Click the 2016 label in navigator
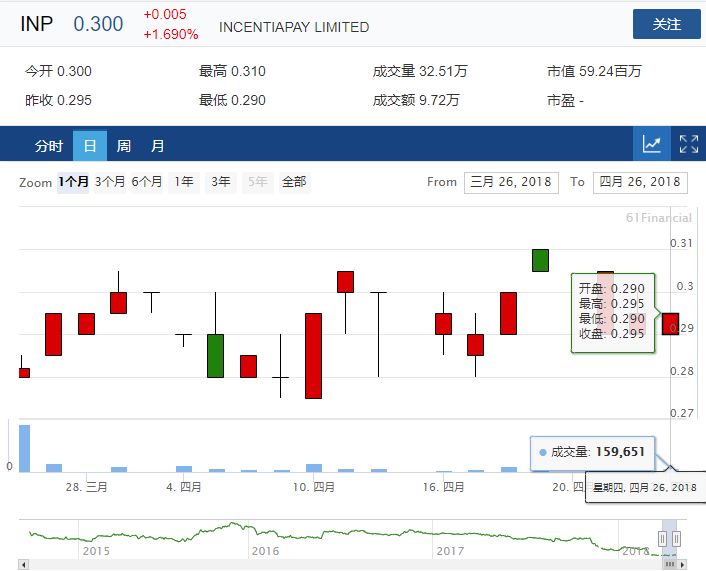706x571 pixels. (x=265, y=551)
